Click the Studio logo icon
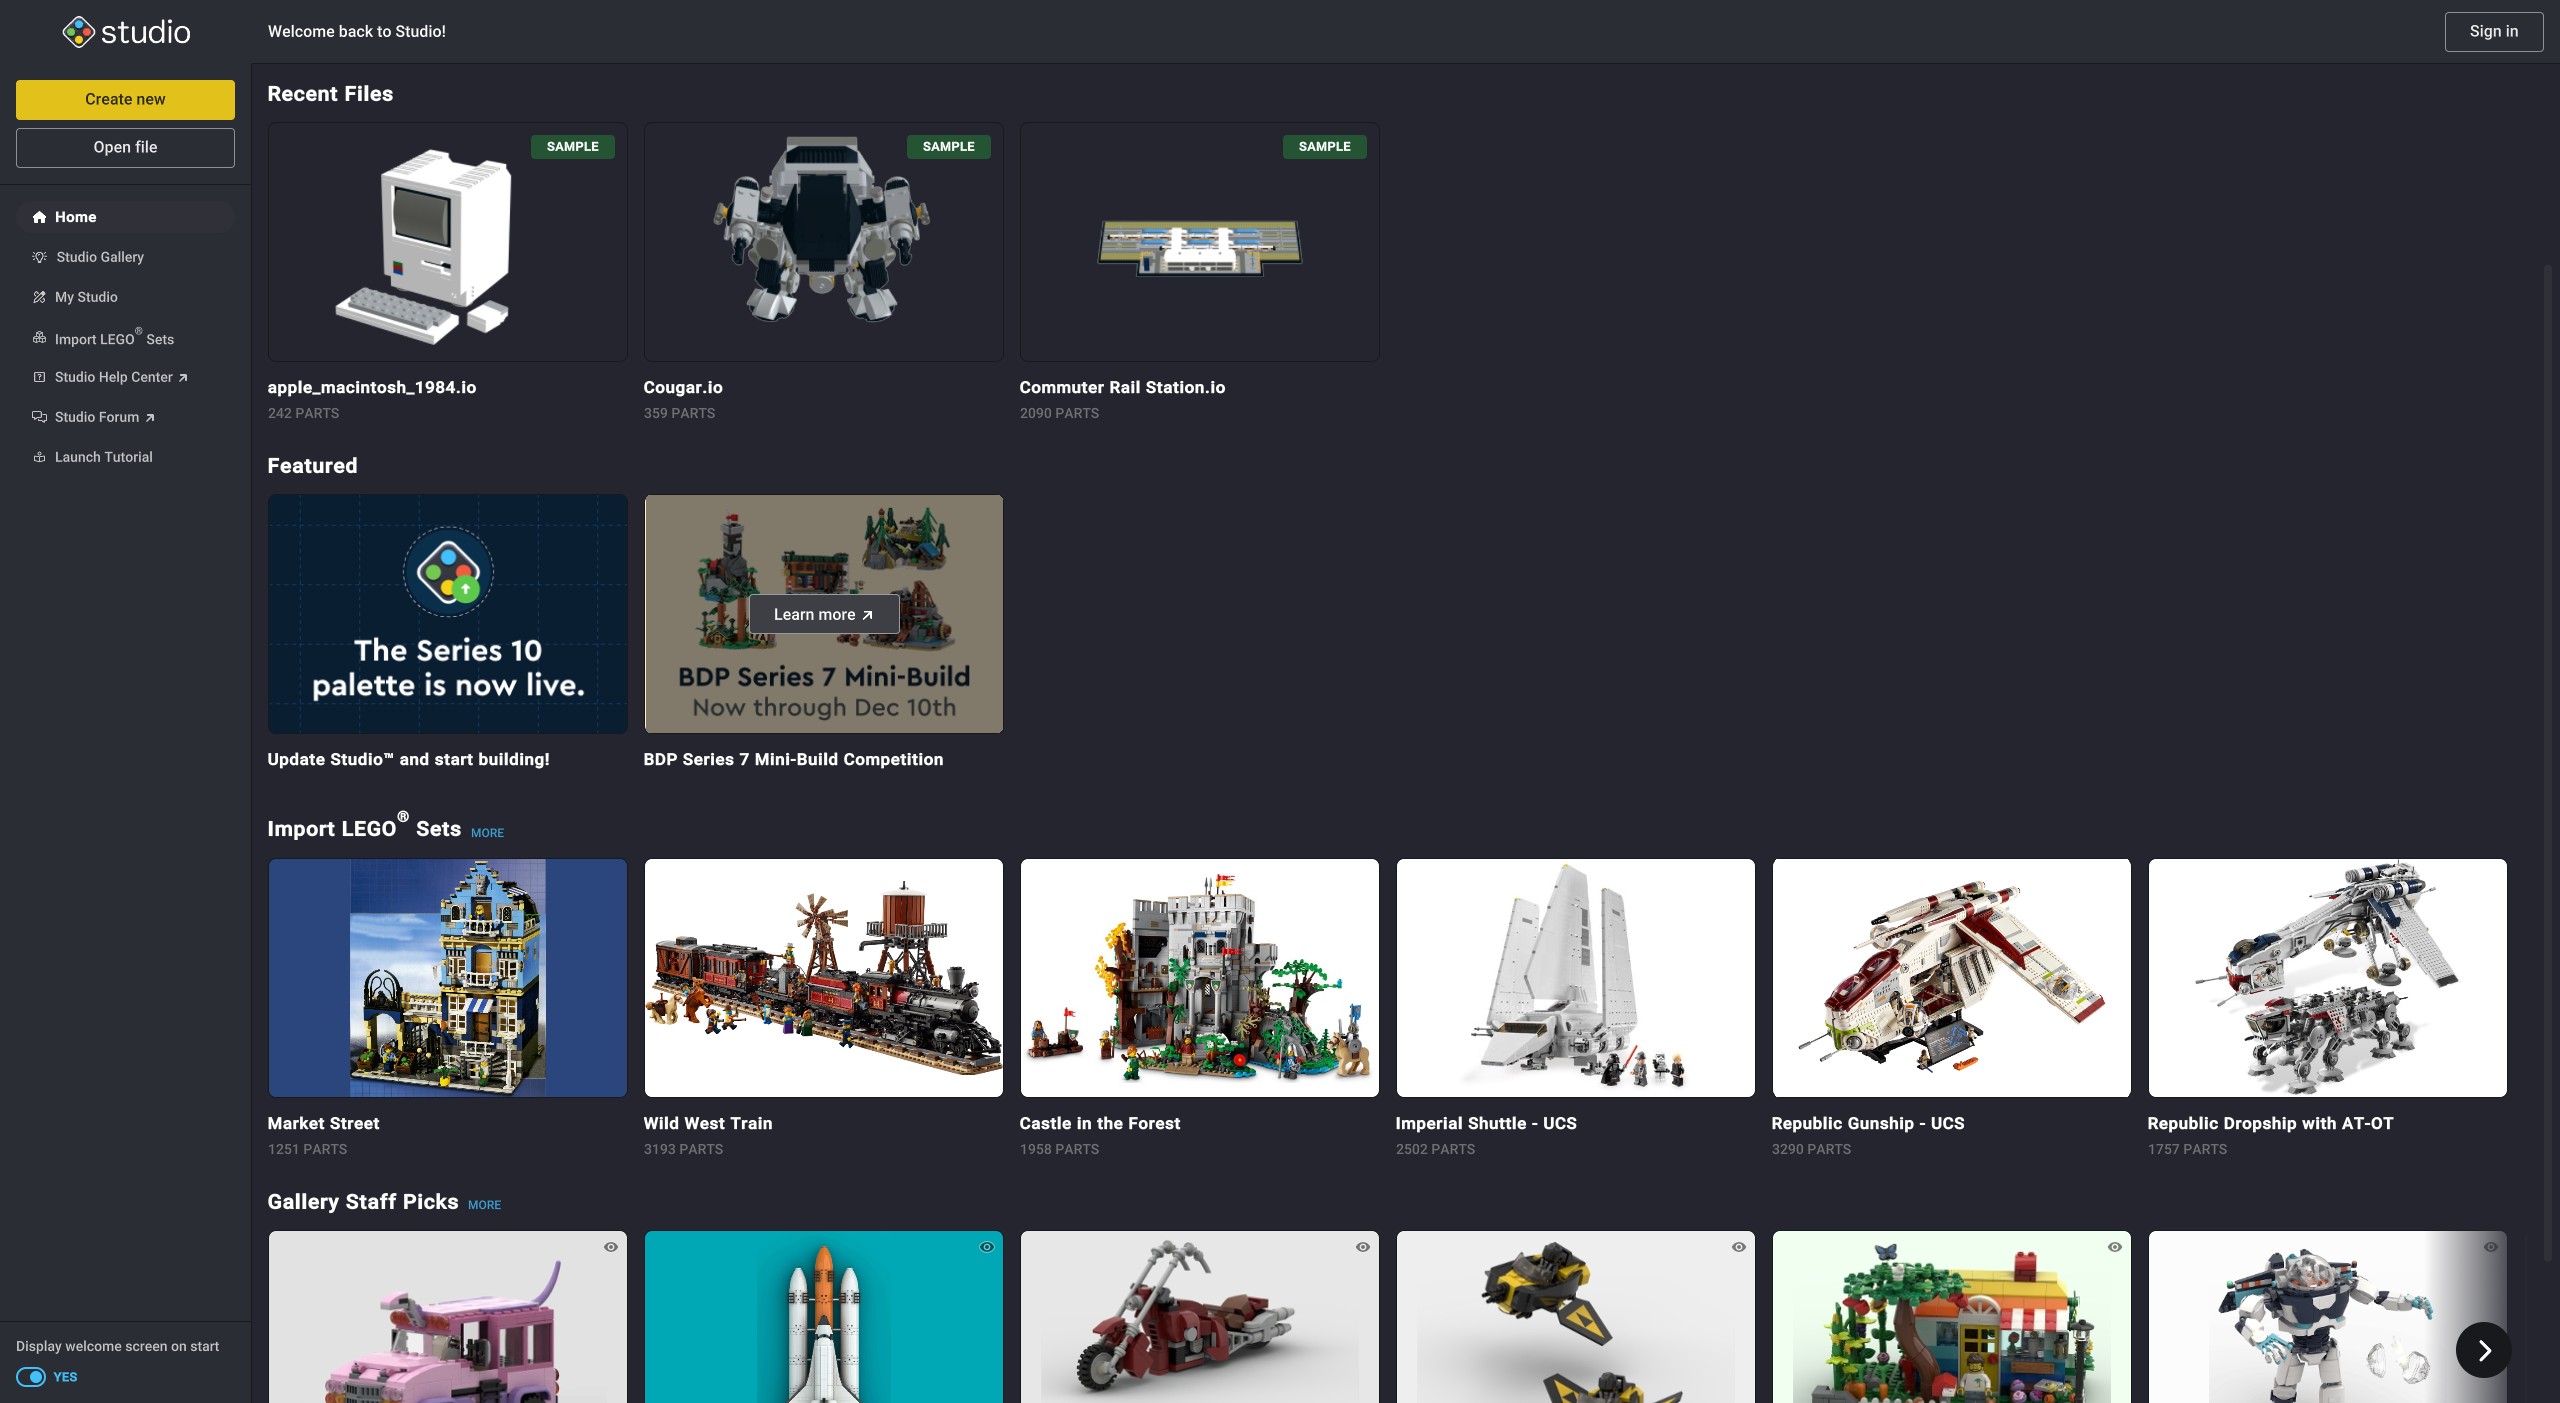Viewport: 2560px width, 1403px height. click(x=78, y=32)
